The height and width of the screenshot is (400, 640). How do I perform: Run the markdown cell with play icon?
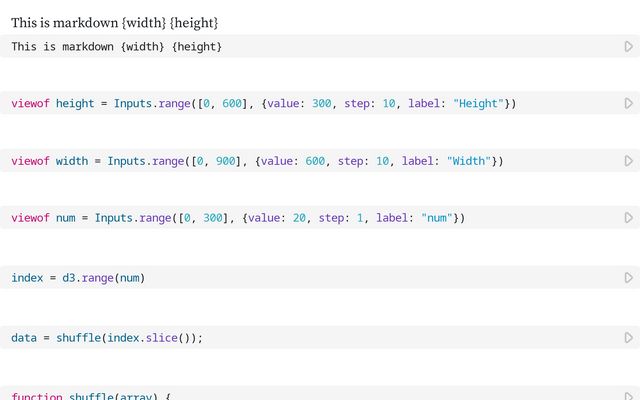[x=629, y=47]
